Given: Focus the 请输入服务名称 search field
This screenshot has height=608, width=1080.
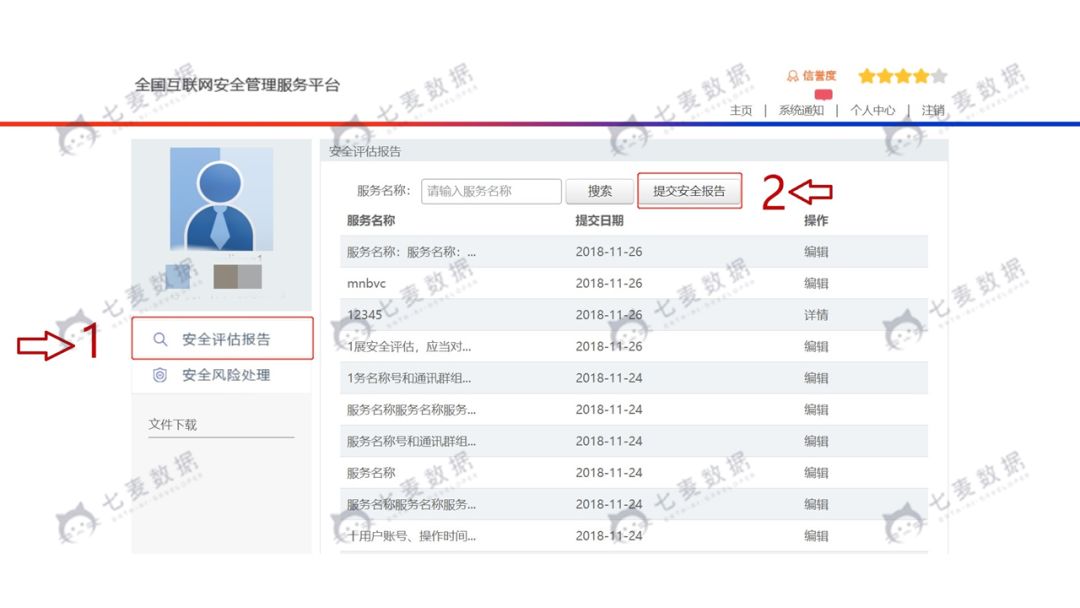Looking at the screenshot, I should [491, 191].
